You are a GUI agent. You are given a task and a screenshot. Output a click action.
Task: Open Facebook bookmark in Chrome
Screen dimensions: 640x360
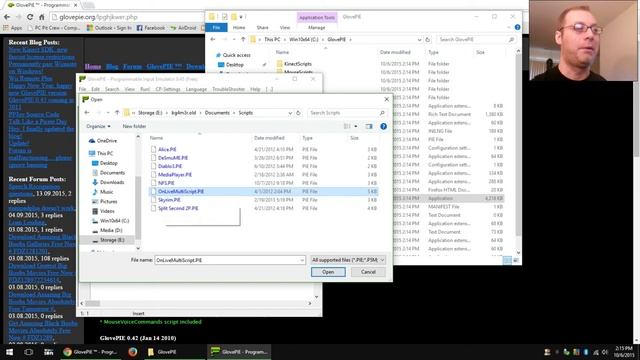click(151, 28)
